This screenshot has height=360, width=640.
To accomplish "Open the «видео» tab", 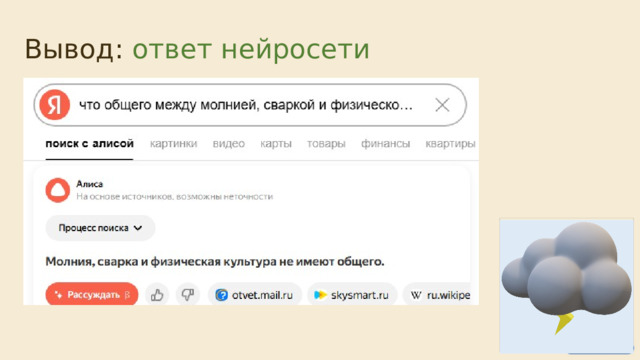I will pos(229,144).
